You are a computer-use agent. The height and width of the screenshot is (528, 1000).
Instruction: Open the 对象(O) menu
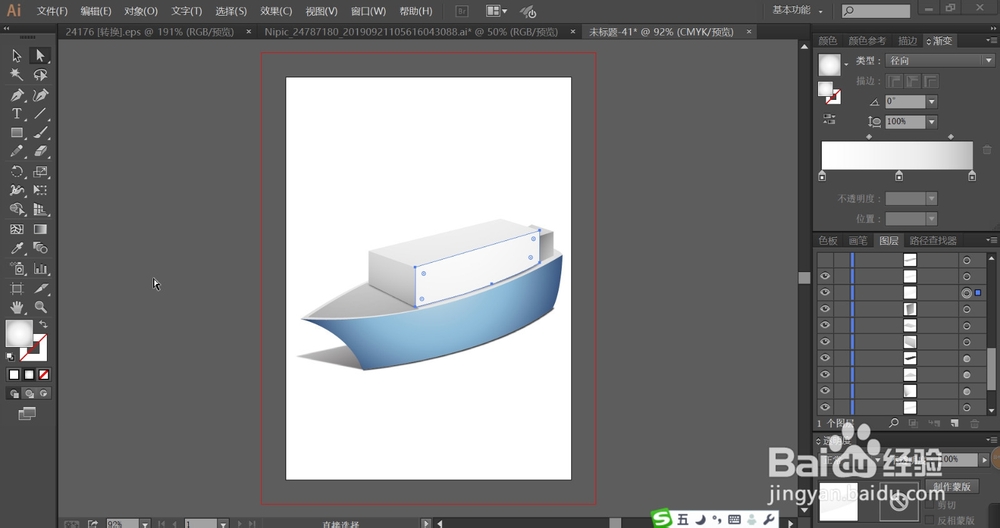[141, 11]
